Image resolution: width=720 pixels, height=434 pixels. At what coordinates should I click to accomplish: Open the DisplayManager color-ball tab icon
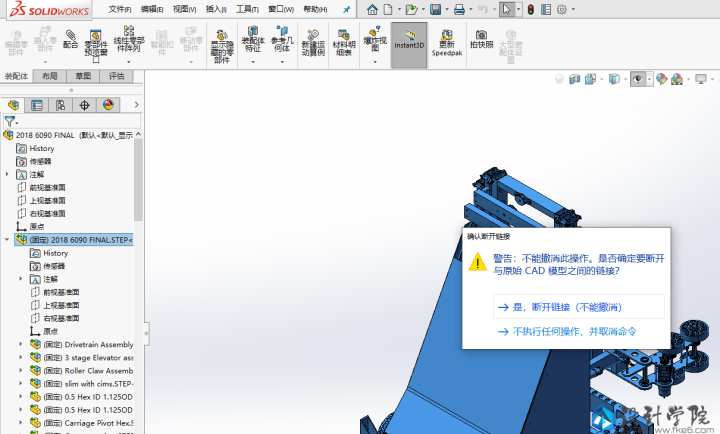tap(108, 104)
